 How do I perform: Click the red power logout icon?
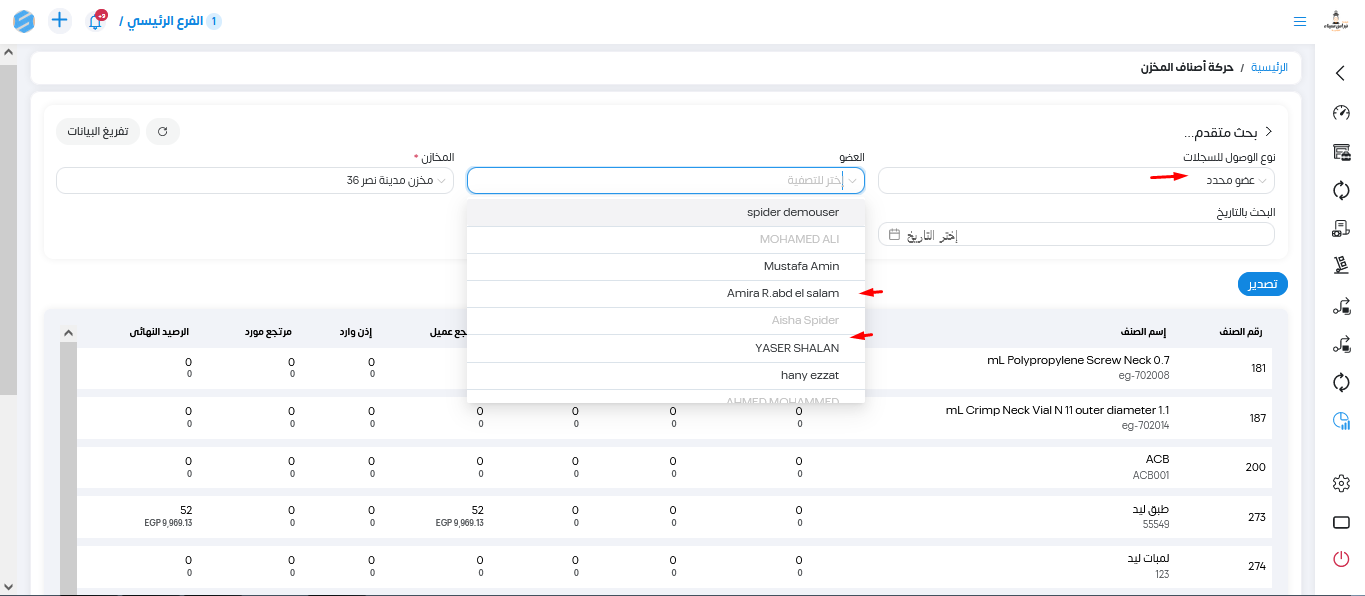(x=1341, y=559)
